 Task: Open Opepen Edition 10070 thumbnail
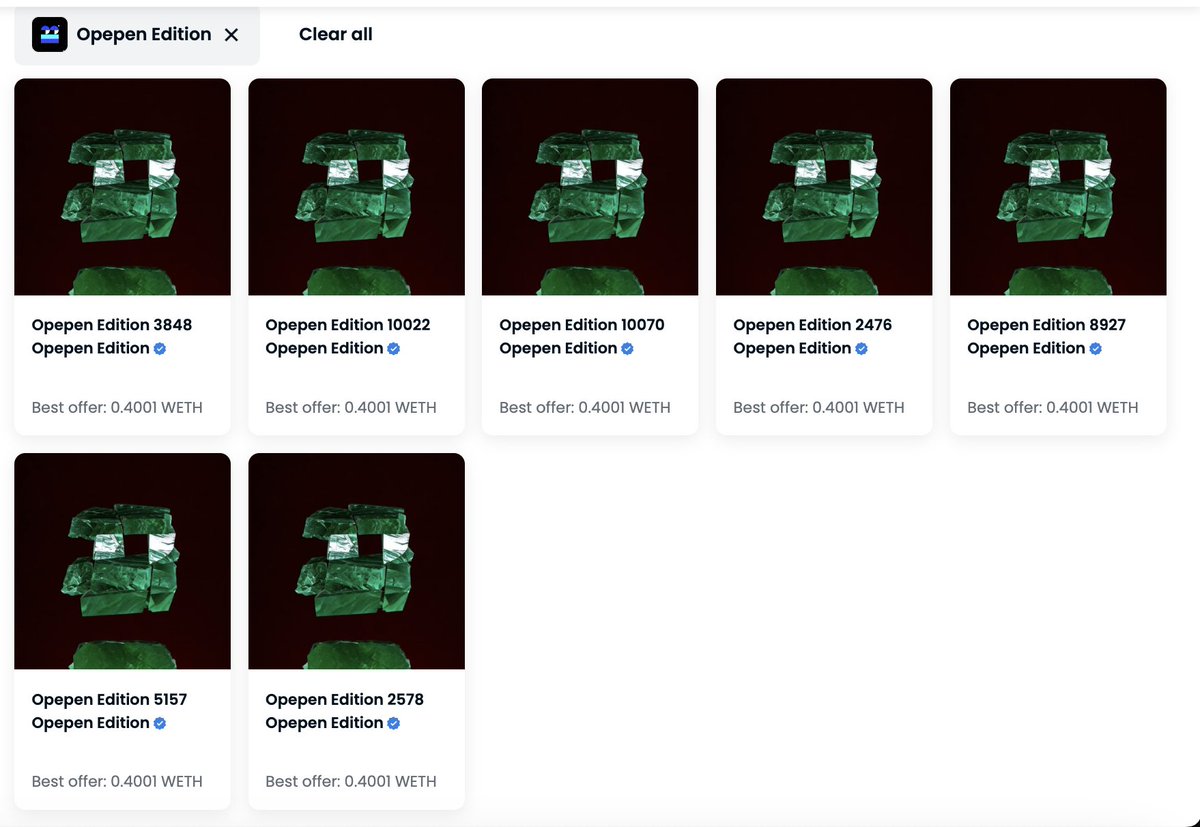click(590, 187)
